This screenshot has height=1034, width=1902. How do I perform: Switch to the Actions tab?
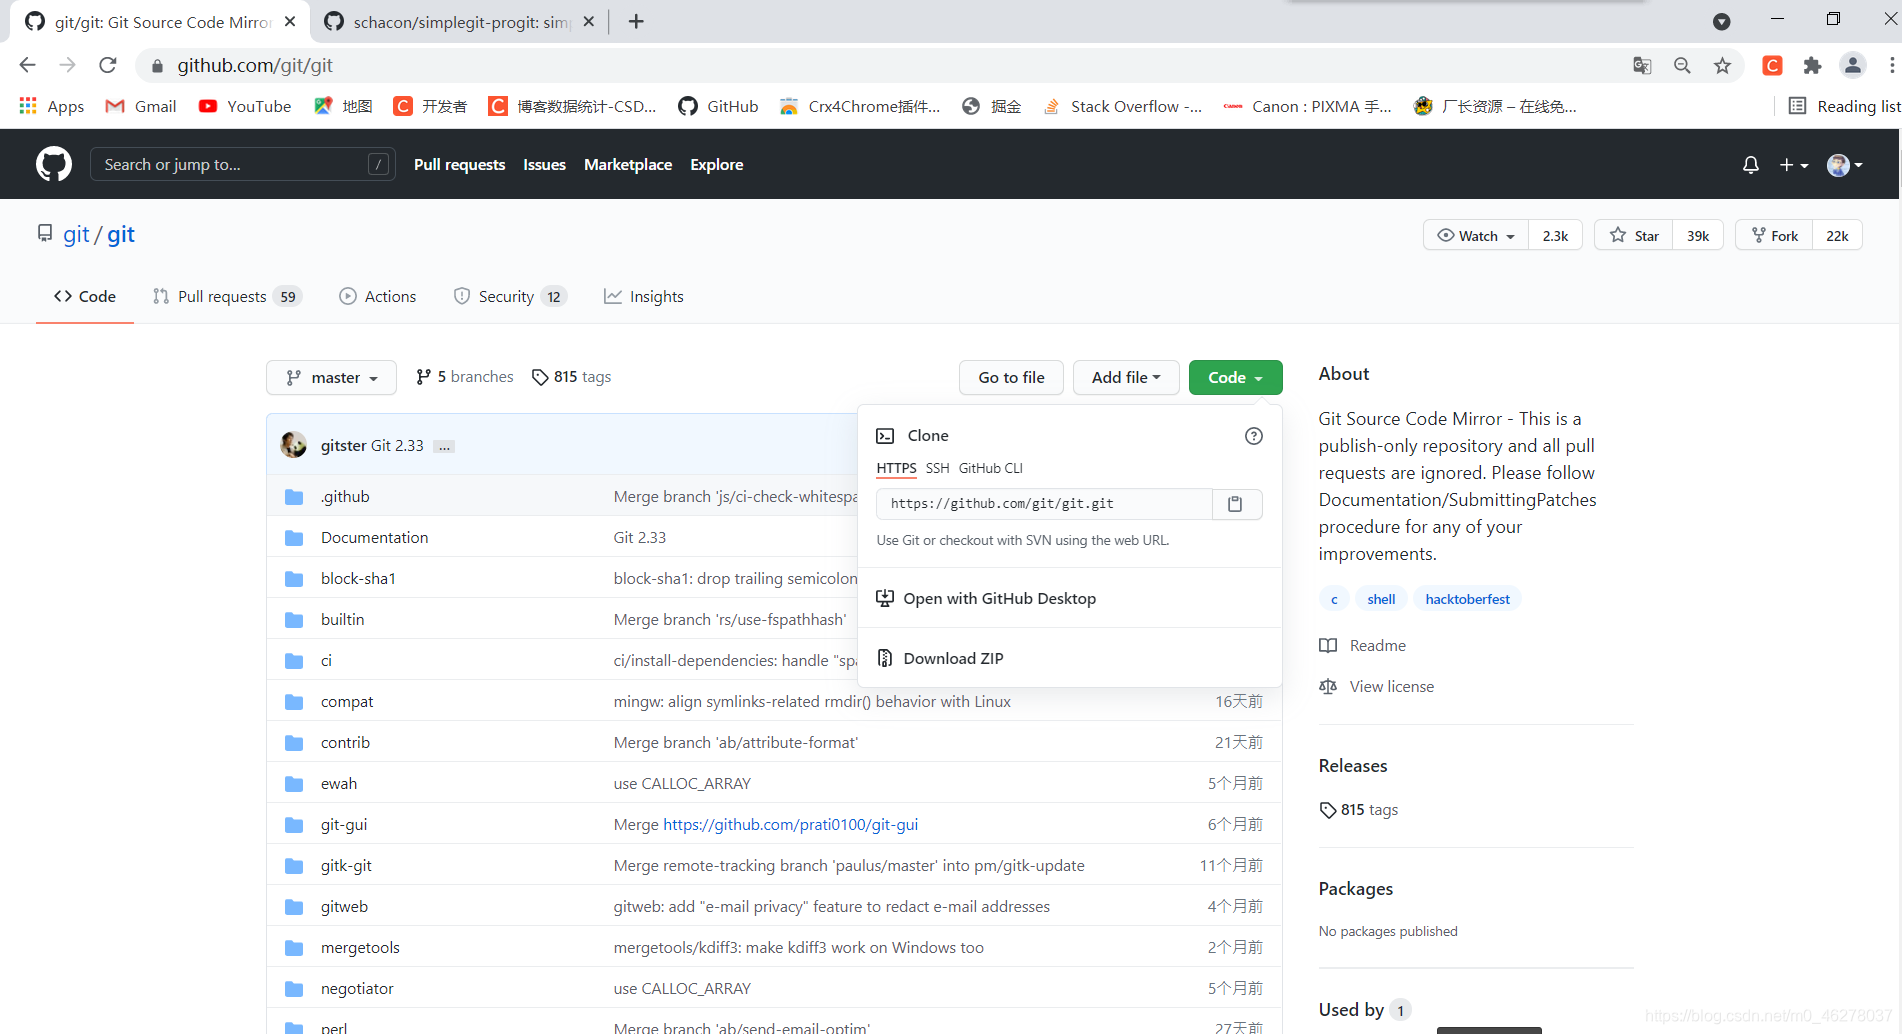click(x=378, y=297)
